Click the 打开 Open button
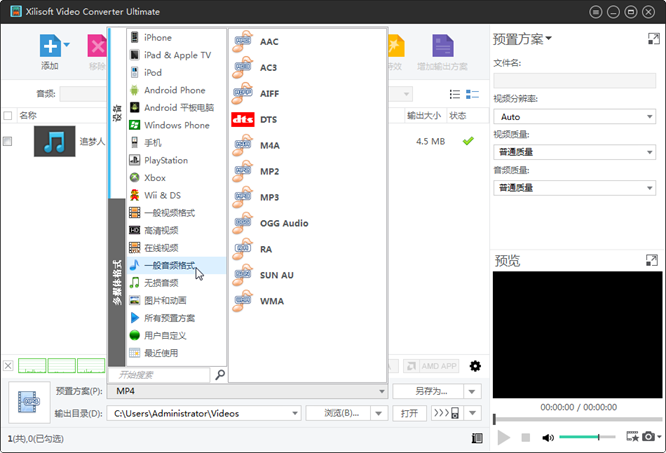This screenshot has width=666, height=453. (409, 413)
